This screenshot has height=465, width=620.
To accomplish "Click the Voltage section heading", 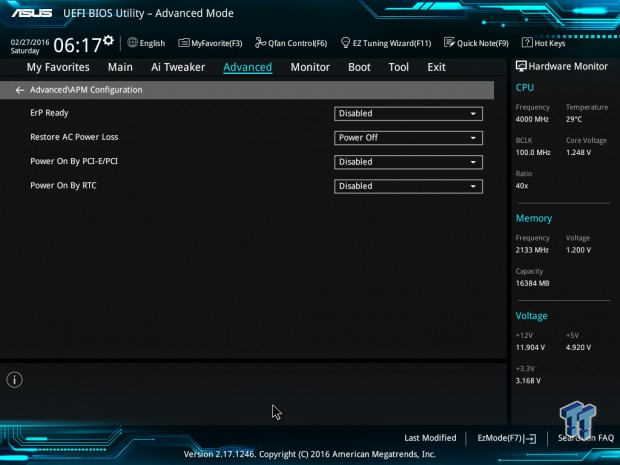I will tap(531, 316).
